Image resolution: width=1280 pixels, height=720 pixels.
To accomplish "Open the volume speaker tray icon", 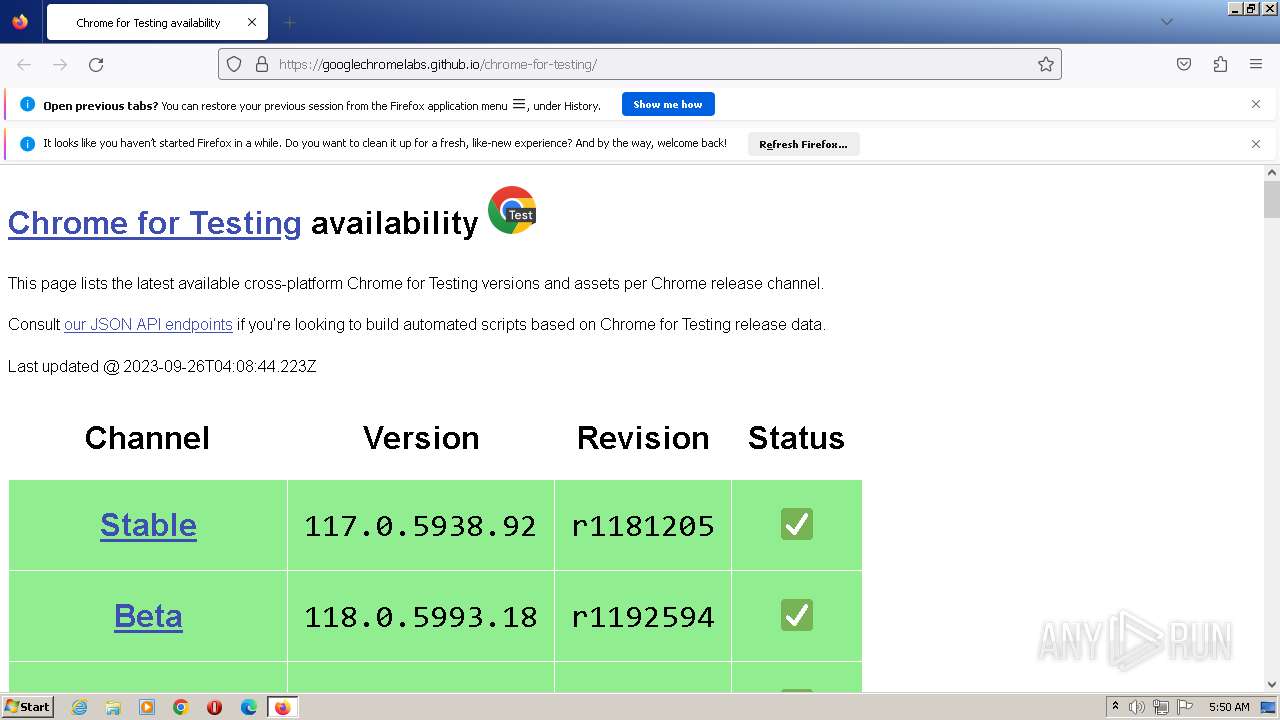I will click(1137, 707).
